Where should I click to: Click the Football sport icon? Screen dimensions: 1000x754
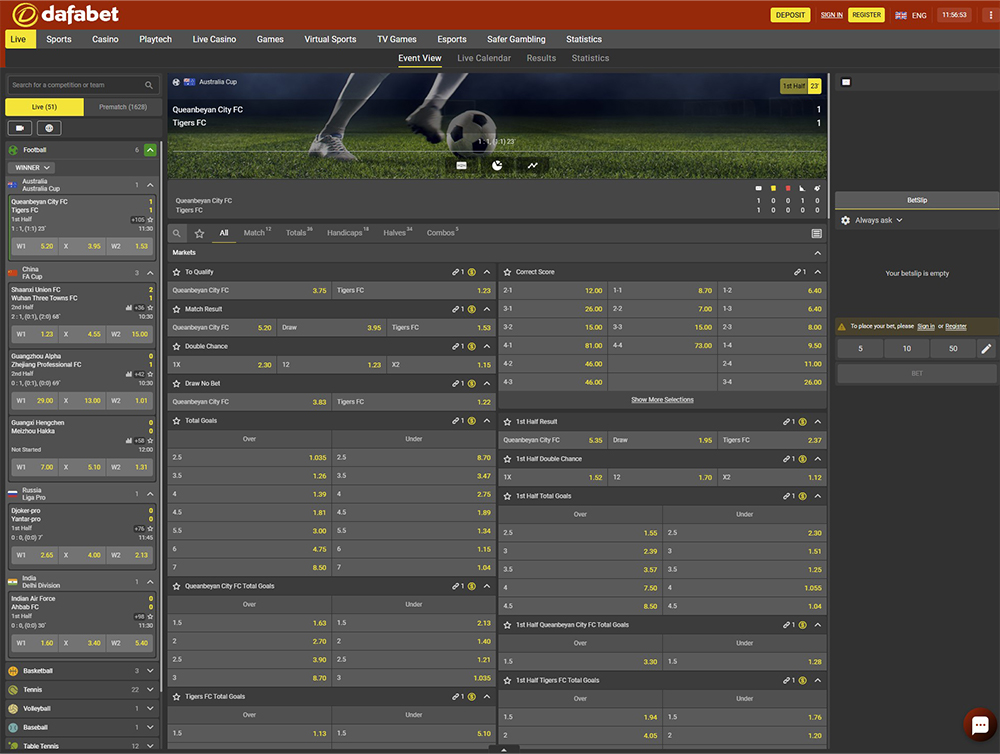pyautogui.click(x=13, y=150)
